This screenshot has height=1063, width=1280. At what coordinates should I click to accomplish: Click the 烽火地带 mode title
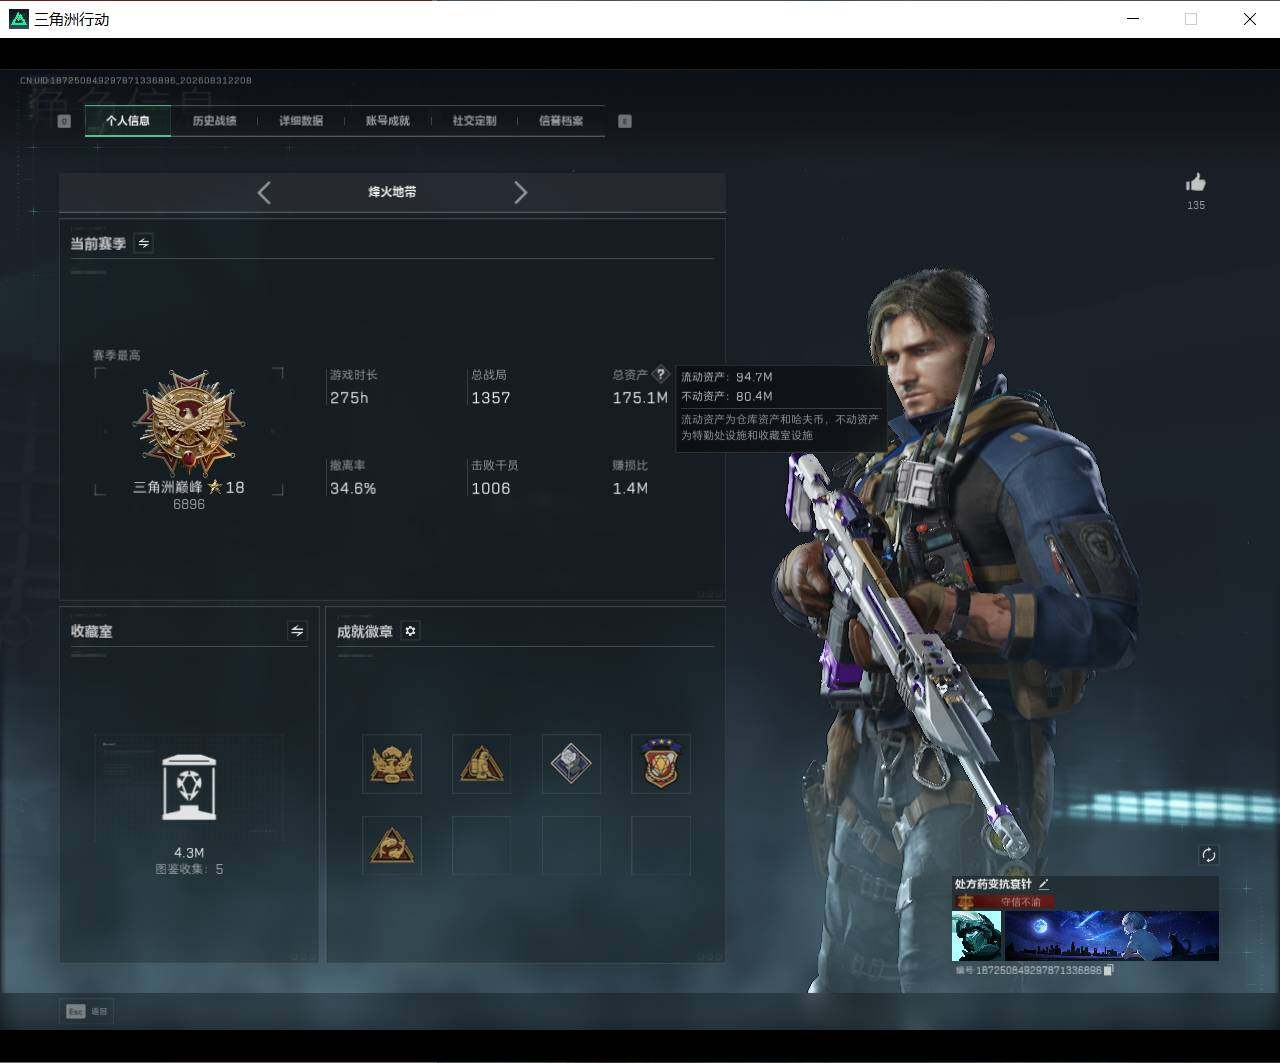(x=392, y=192)
